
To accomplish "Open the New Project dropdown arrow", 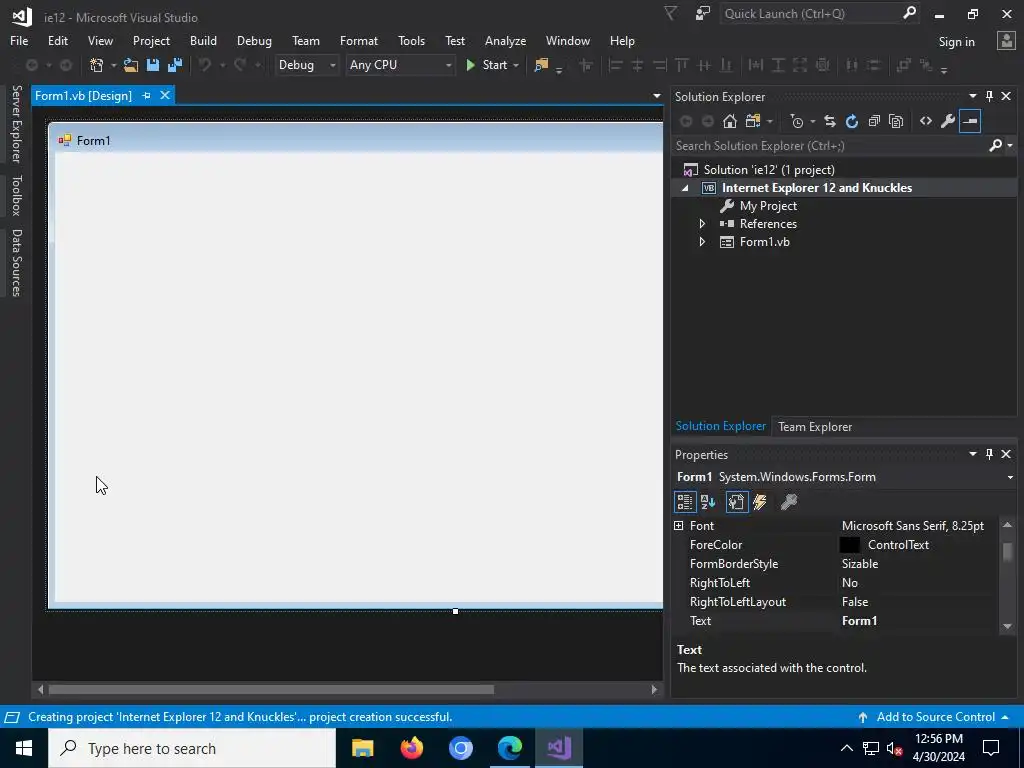I will coord(113,65).
